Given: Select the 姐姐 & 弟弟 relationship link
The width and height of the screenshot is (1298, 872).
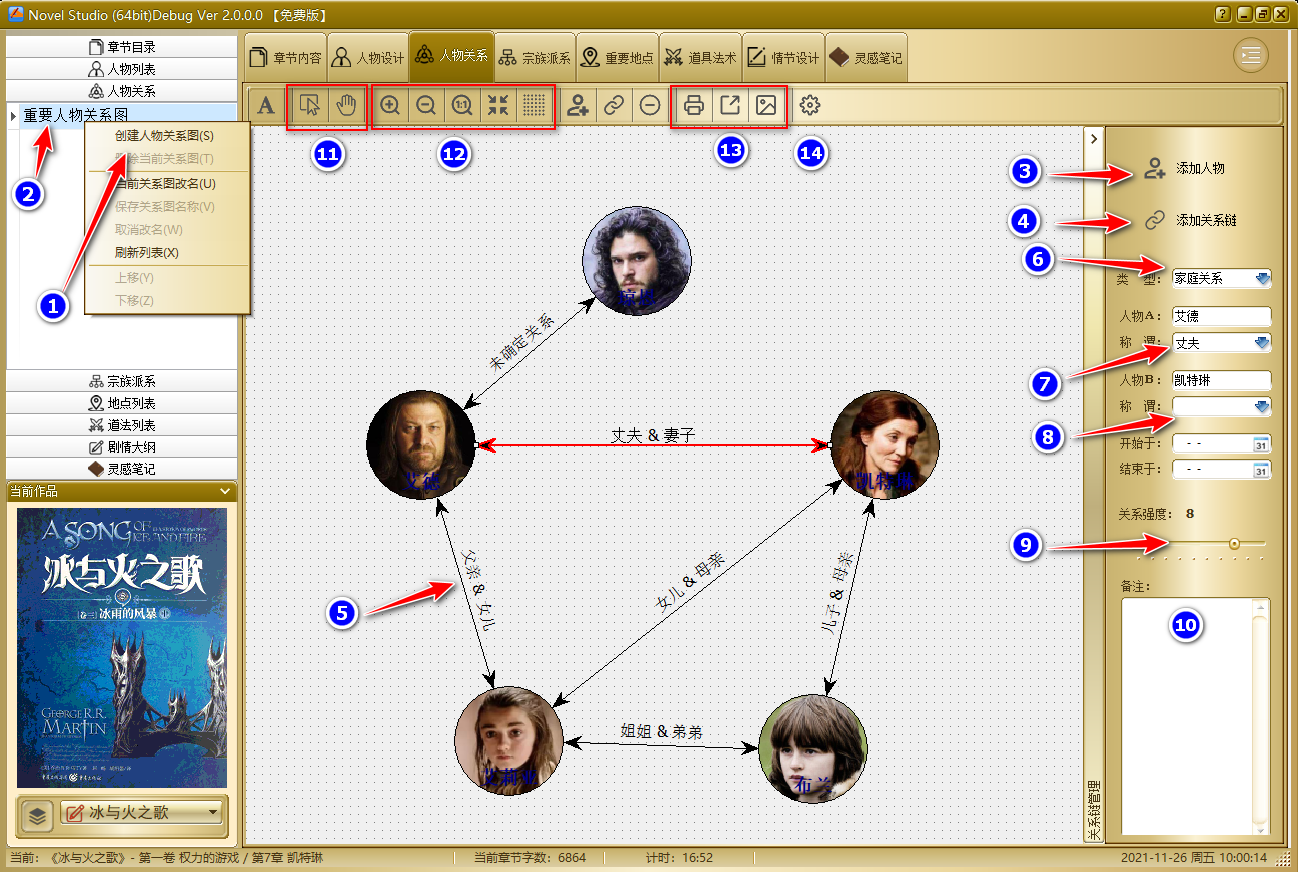Looking at the screenshot, I should [x=661, y=733].
